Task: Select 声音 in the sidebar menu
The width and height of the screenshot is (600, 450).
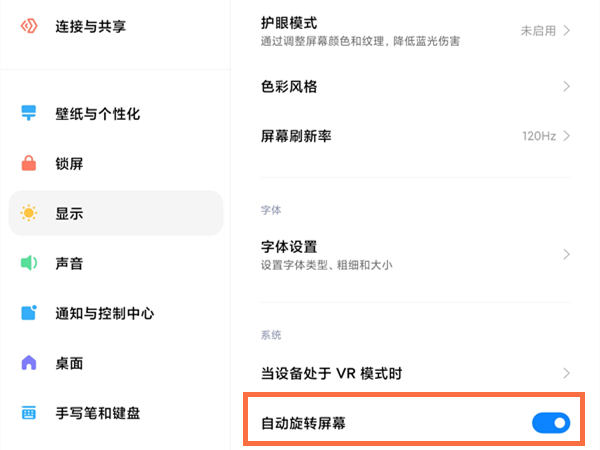Action: [x=69, y=263]
